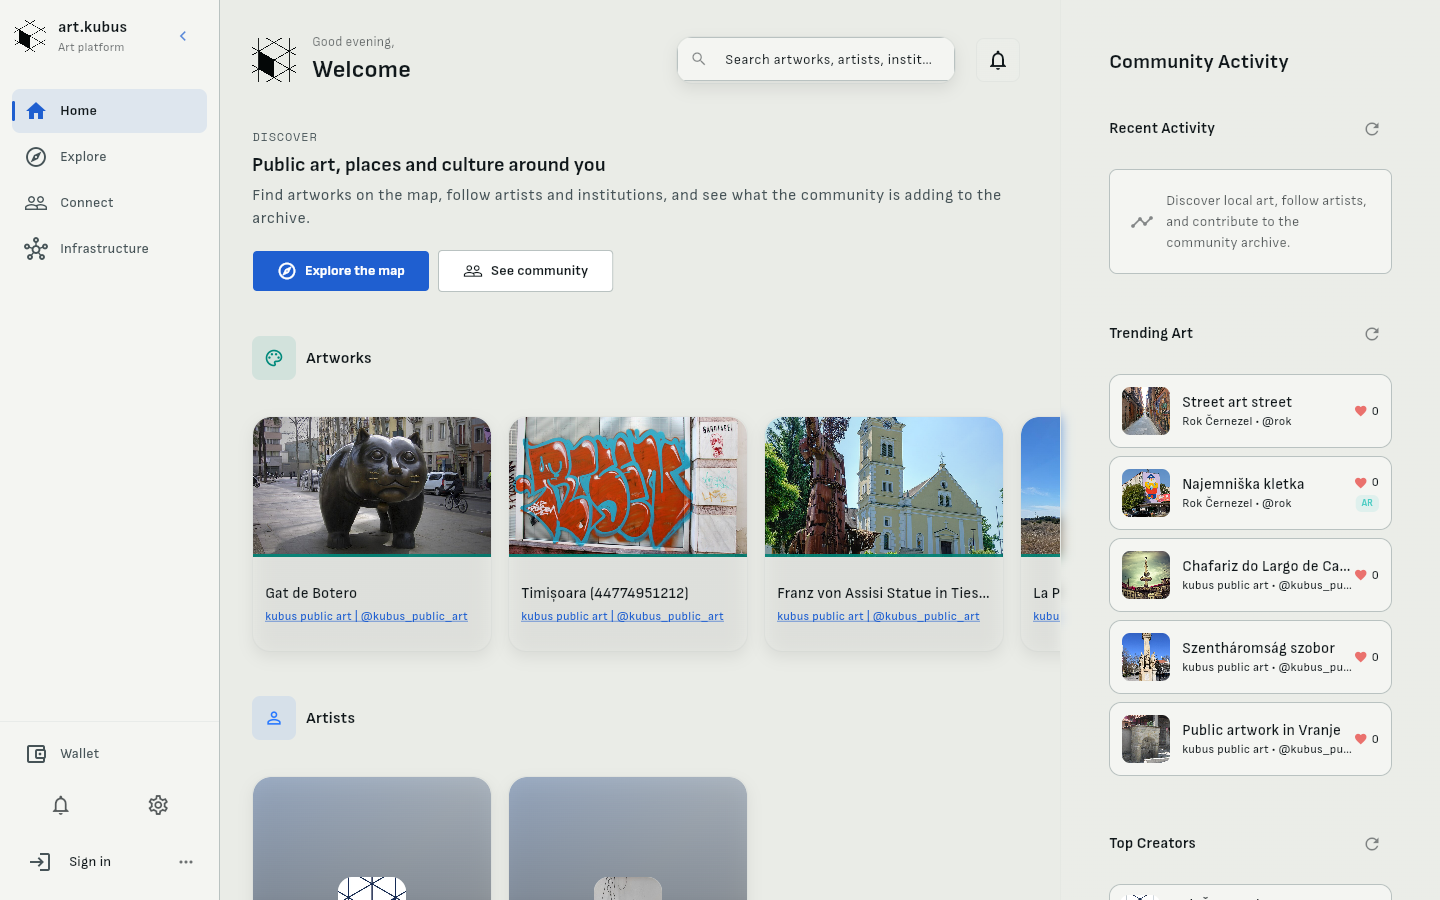Open the Gat de Botero artwork thumbnail
Viewport: 1440px width, 900px height.
(x=372, y=486)
